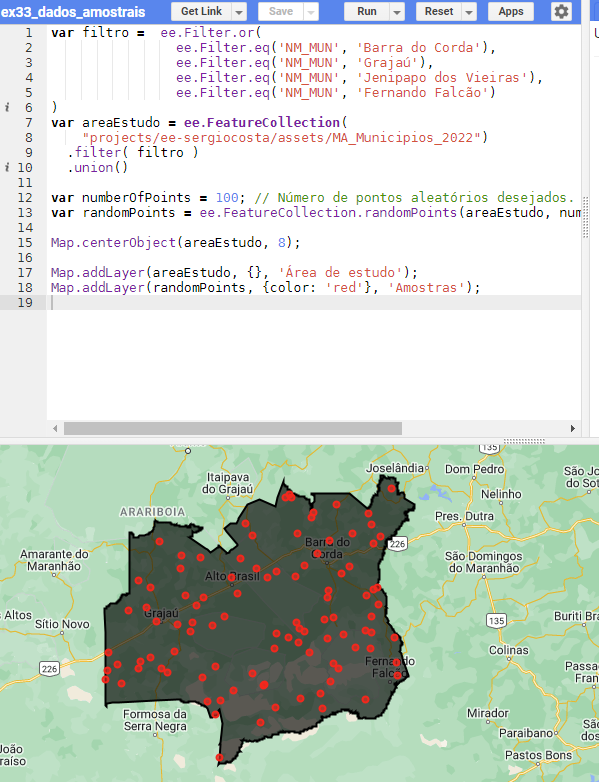599x782 pixels.
Task: Click the Save button
Action: pos(281,11)
